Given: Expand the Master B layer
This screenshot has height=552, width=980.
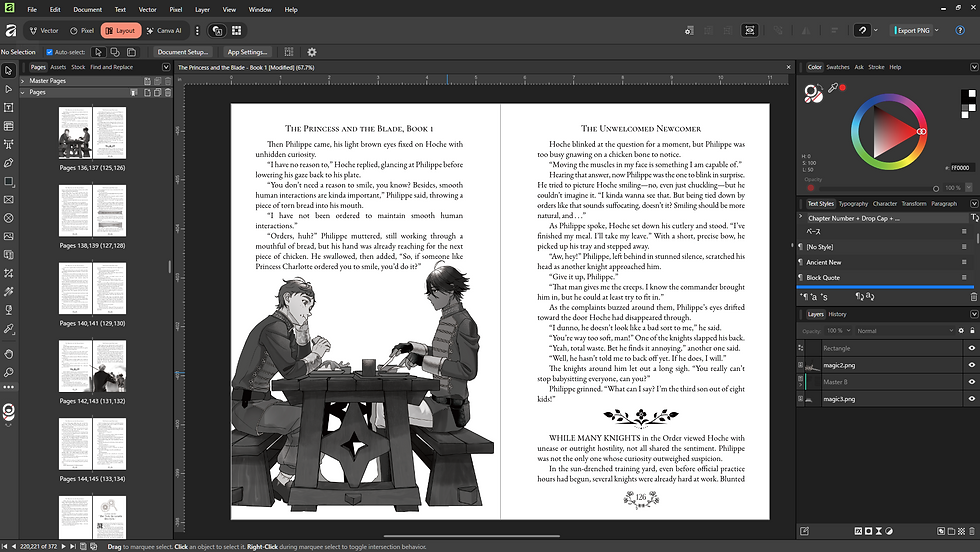Looking at the screenshot, I should tap(801, 382).
